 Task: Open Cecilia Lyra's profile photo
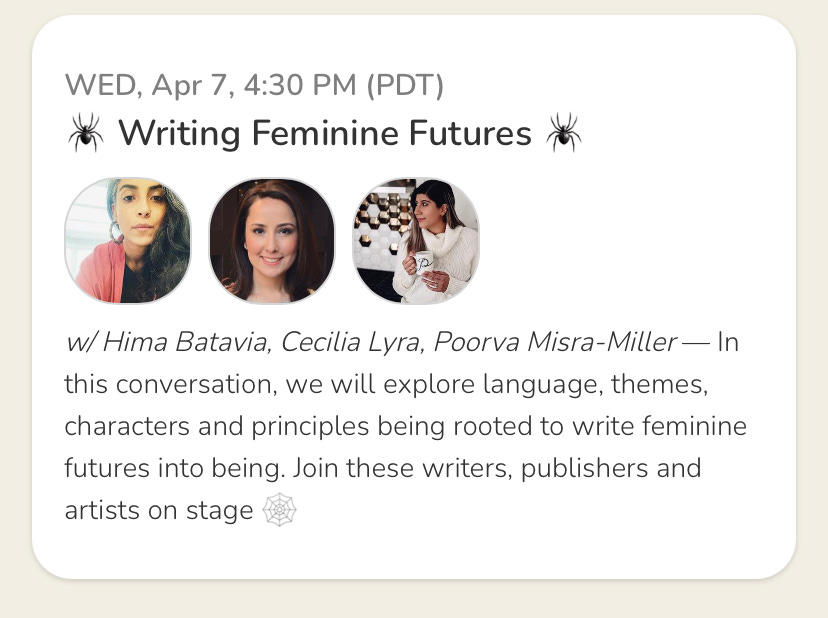[271, 241]
